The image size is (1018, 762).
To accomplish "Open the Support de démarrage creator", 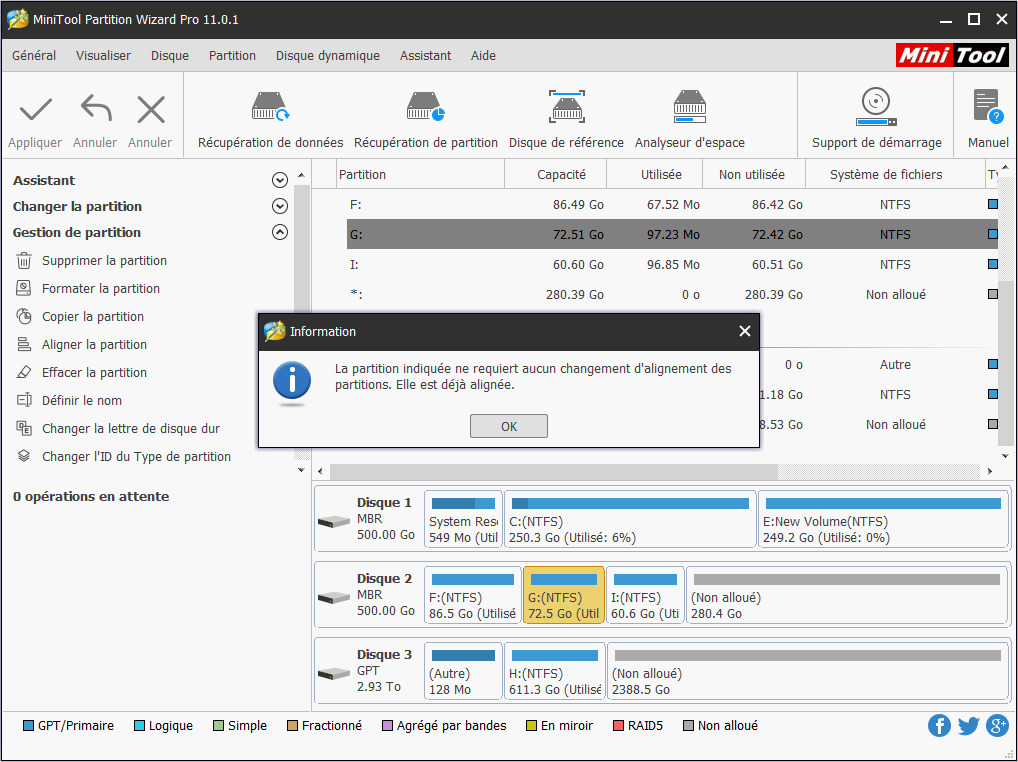I will pos(876,115).
